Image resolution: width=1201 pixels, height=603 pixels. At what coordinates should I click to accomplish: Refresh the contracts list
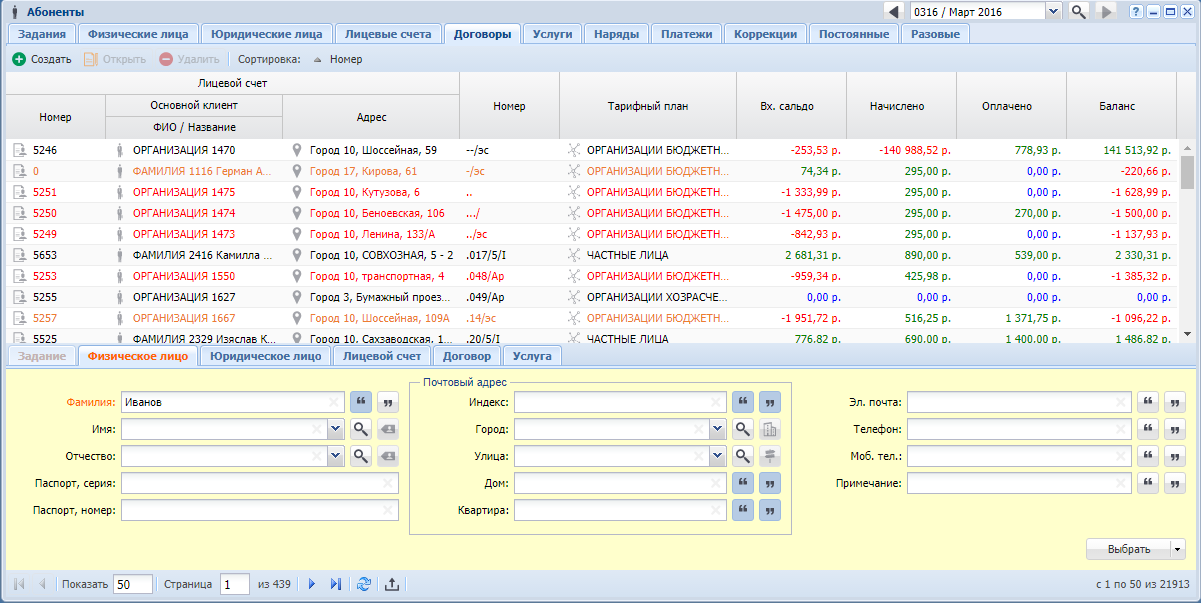pos(364,584)
